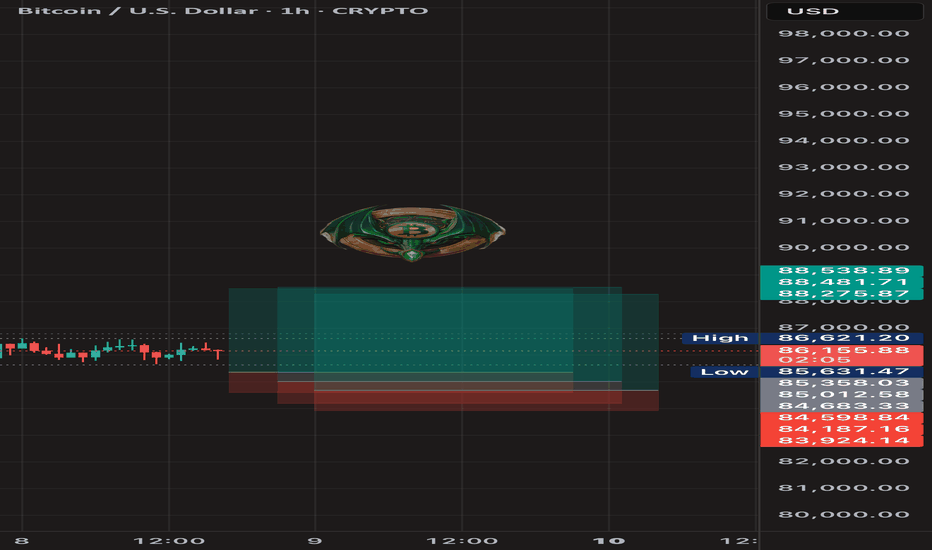Click the red 84,187.16 stop price tag
This screenshot has height=550, width=932.
pyautogui.click(x=843, y=429)
